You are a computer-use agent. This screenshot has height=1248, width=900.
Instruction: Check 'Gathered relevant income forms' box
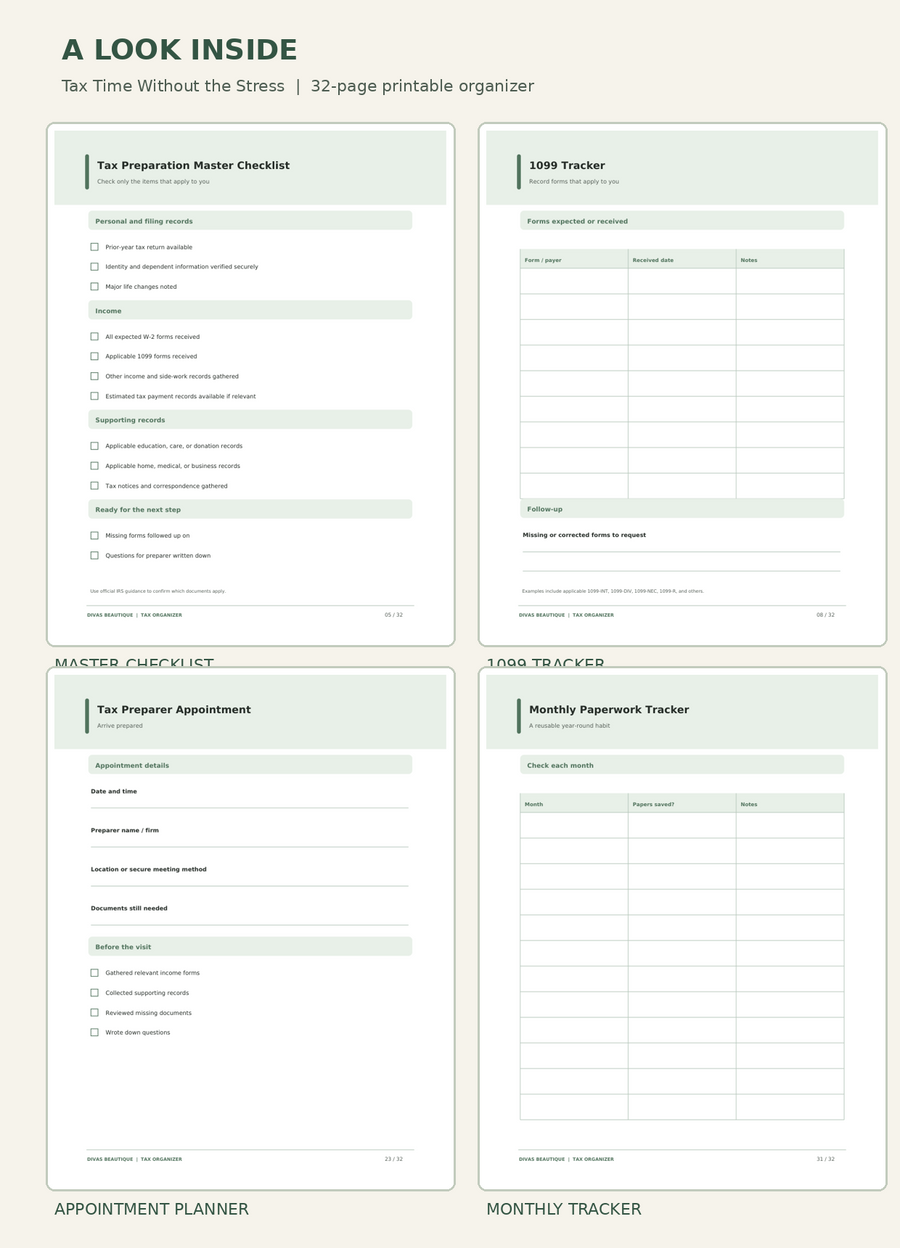(94, 973)
